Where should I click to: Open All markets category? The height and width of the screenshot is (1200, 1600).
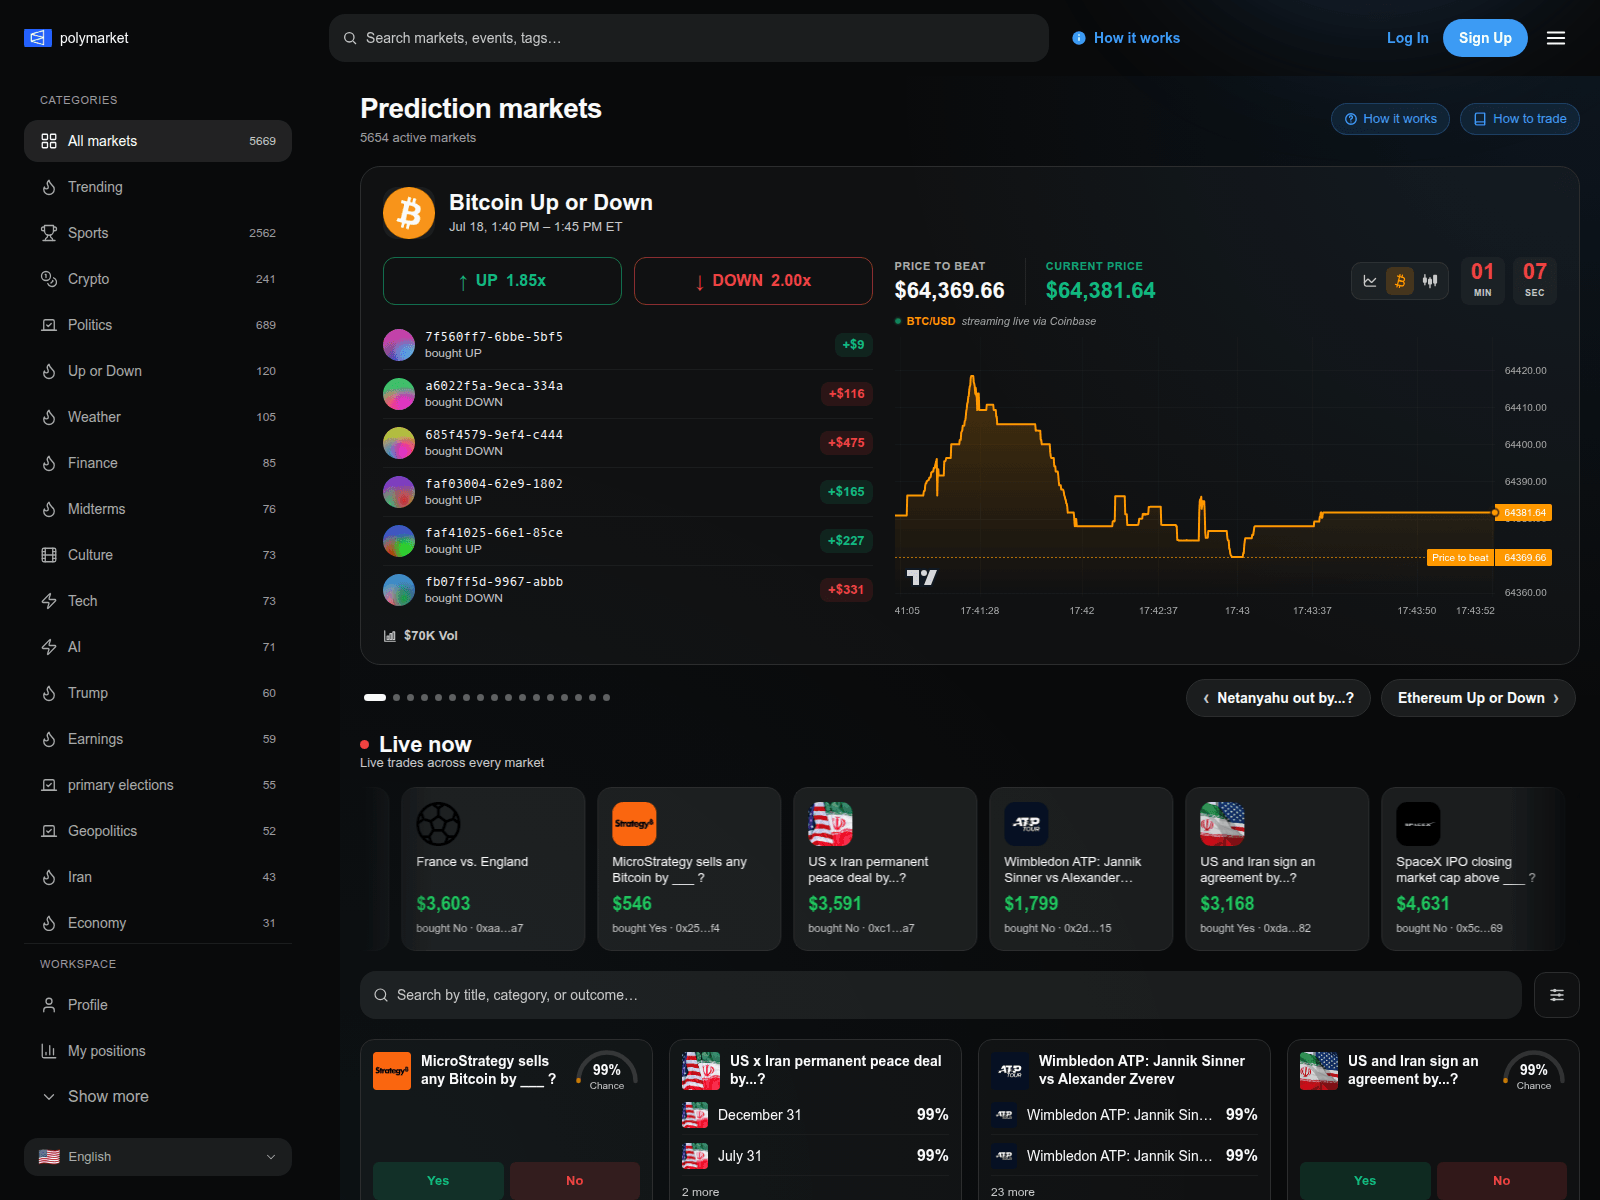point(158,141)
